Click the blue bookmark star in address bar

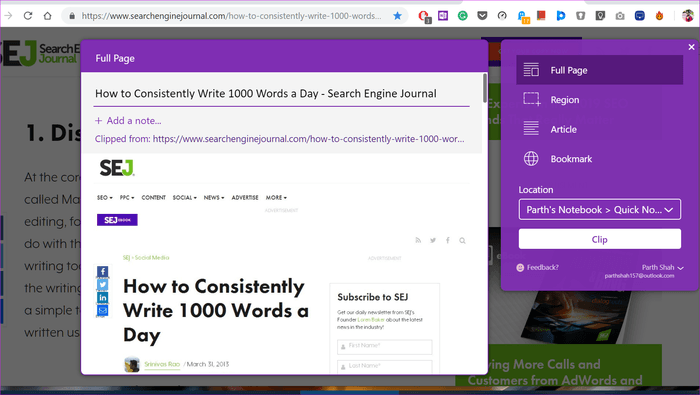pyautogui.click(x=397, y=16)
